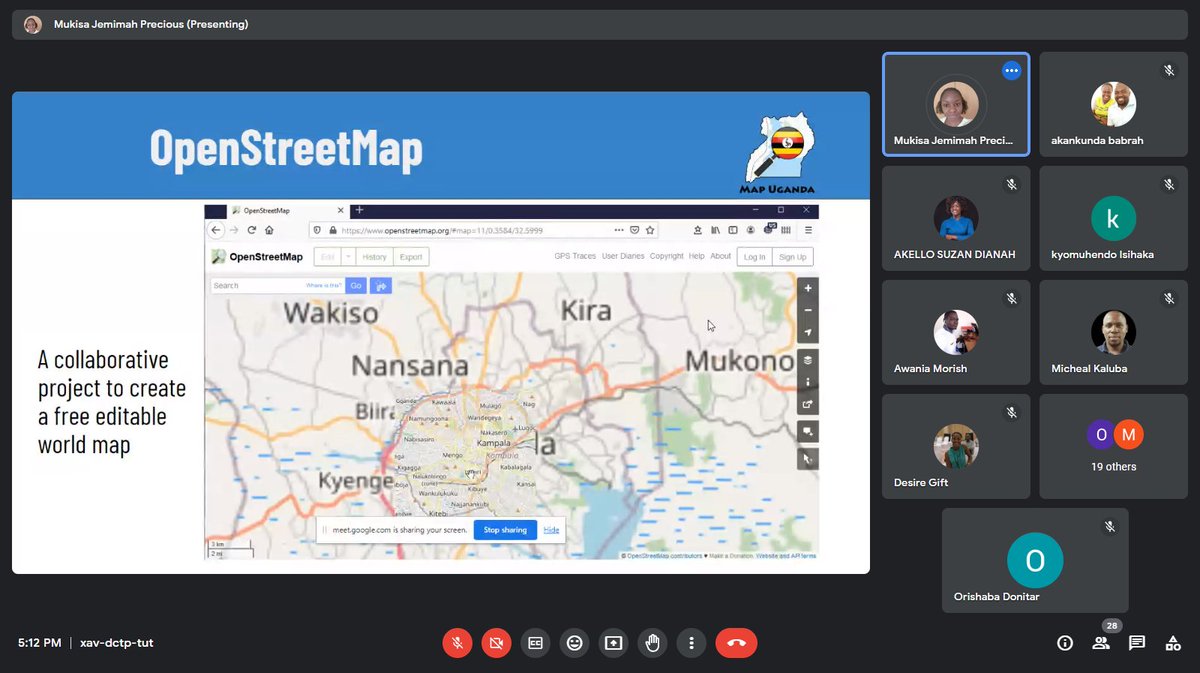Select Desire Gift participant tile

click(956, 446)
